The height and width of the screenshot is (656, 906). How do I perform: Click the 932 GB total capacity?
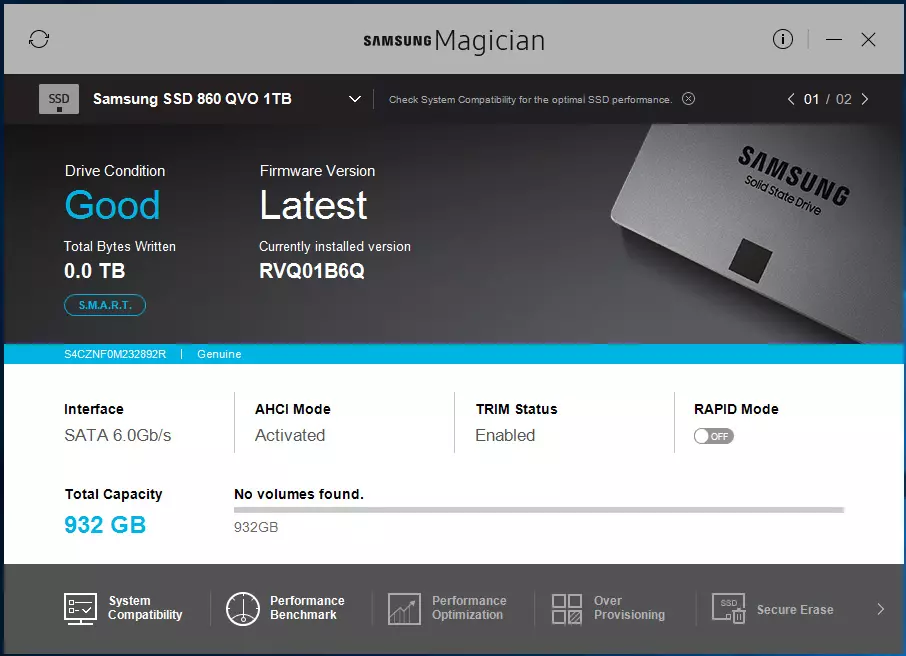tap(105, 525)
